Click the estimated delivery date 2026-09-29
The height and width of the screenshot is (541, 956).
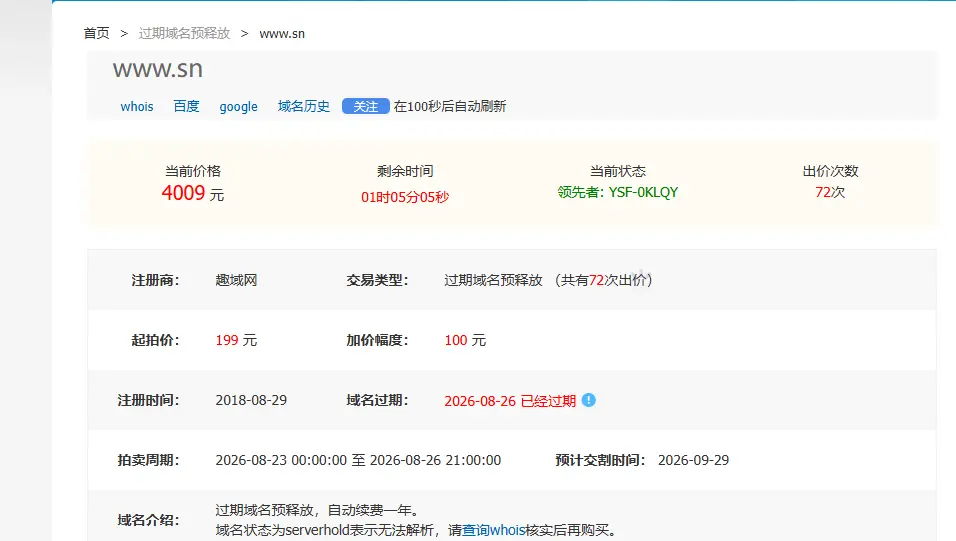pos(693,460)
